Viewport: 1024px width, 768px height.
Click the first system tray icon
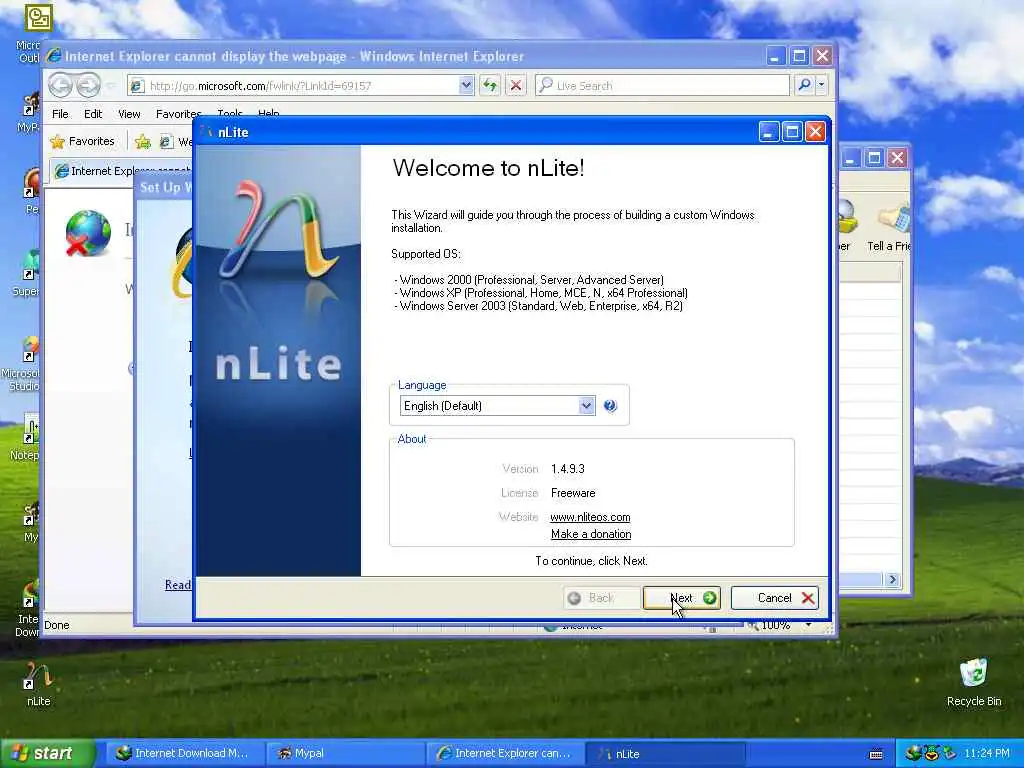click(913, 753)
